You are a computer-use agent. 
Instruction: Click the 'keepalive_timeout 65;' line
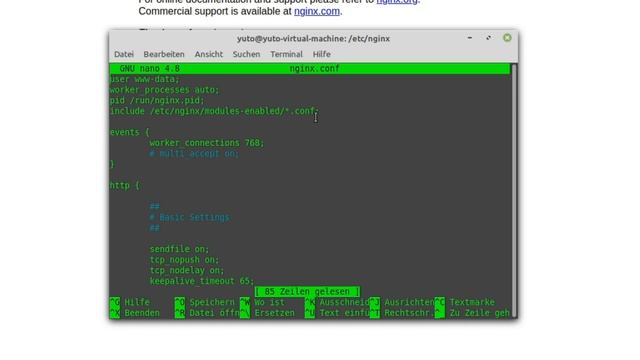[x=202, y=281]
